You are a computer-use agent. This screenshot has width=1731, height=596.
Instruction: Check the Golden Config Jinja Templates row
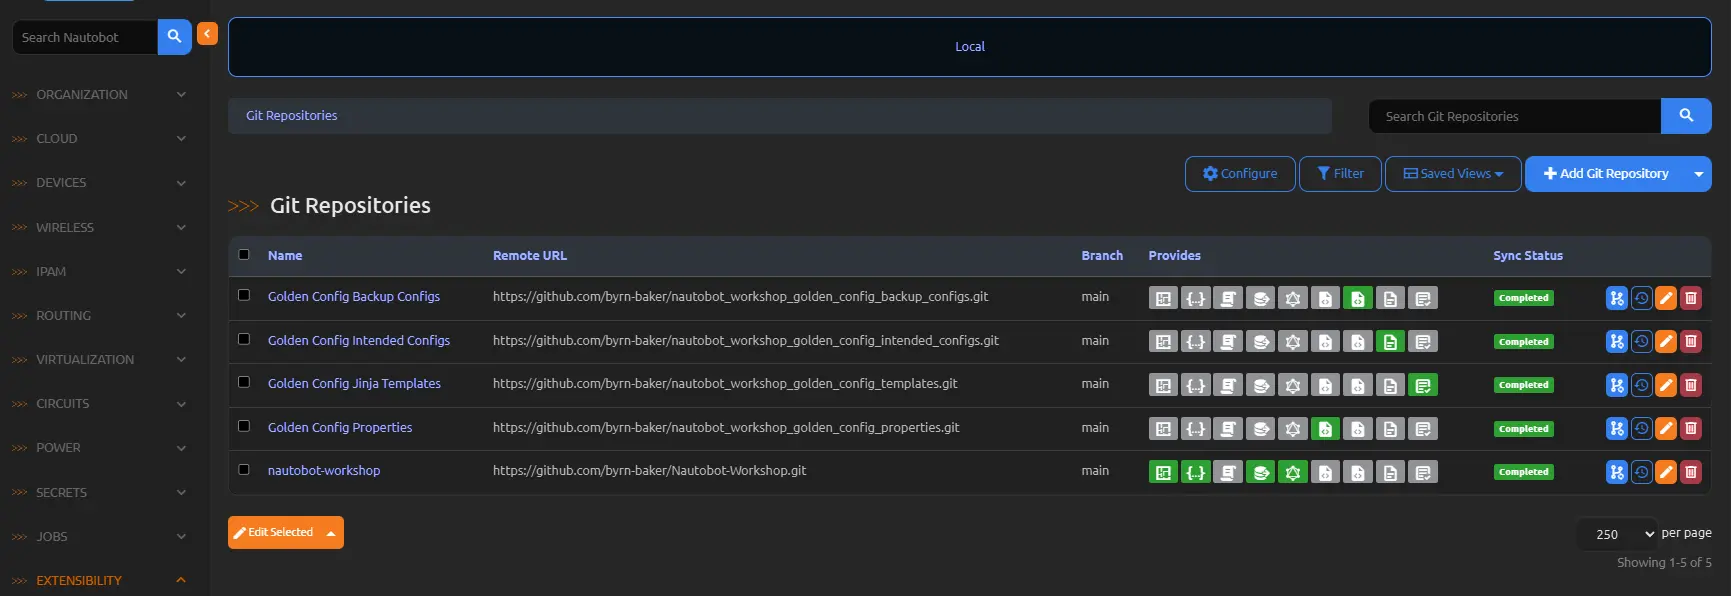244,382
